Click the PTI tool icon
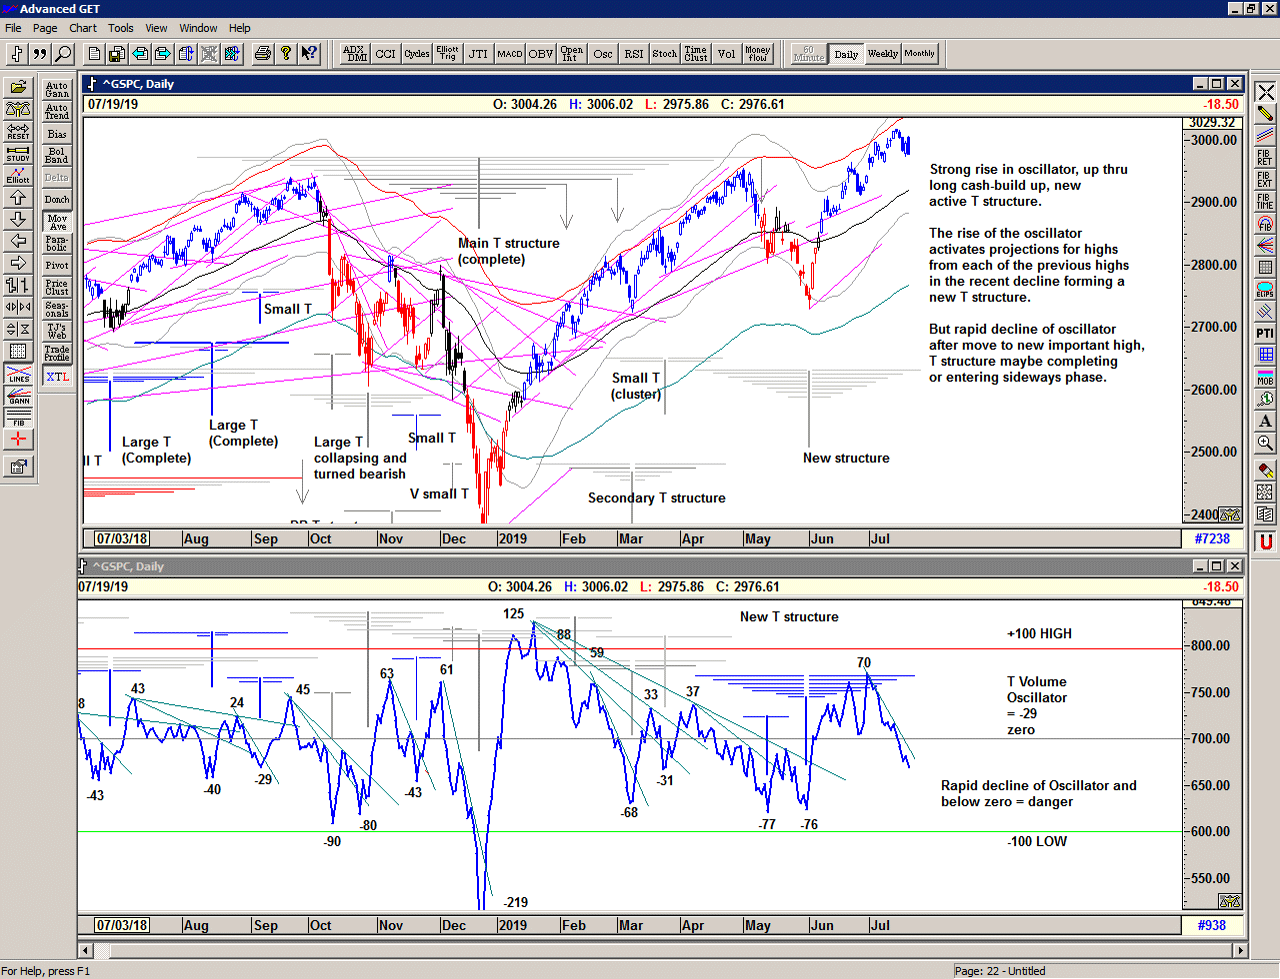This screenshot has width=1280, height=979. click(1265, 333)
